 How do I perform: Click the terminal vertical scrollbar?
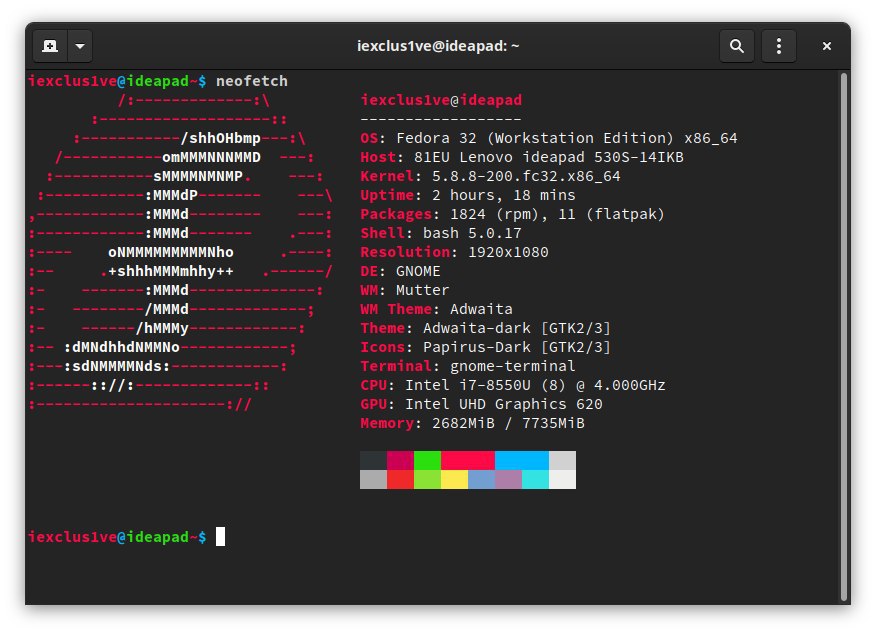coord(844,335)
